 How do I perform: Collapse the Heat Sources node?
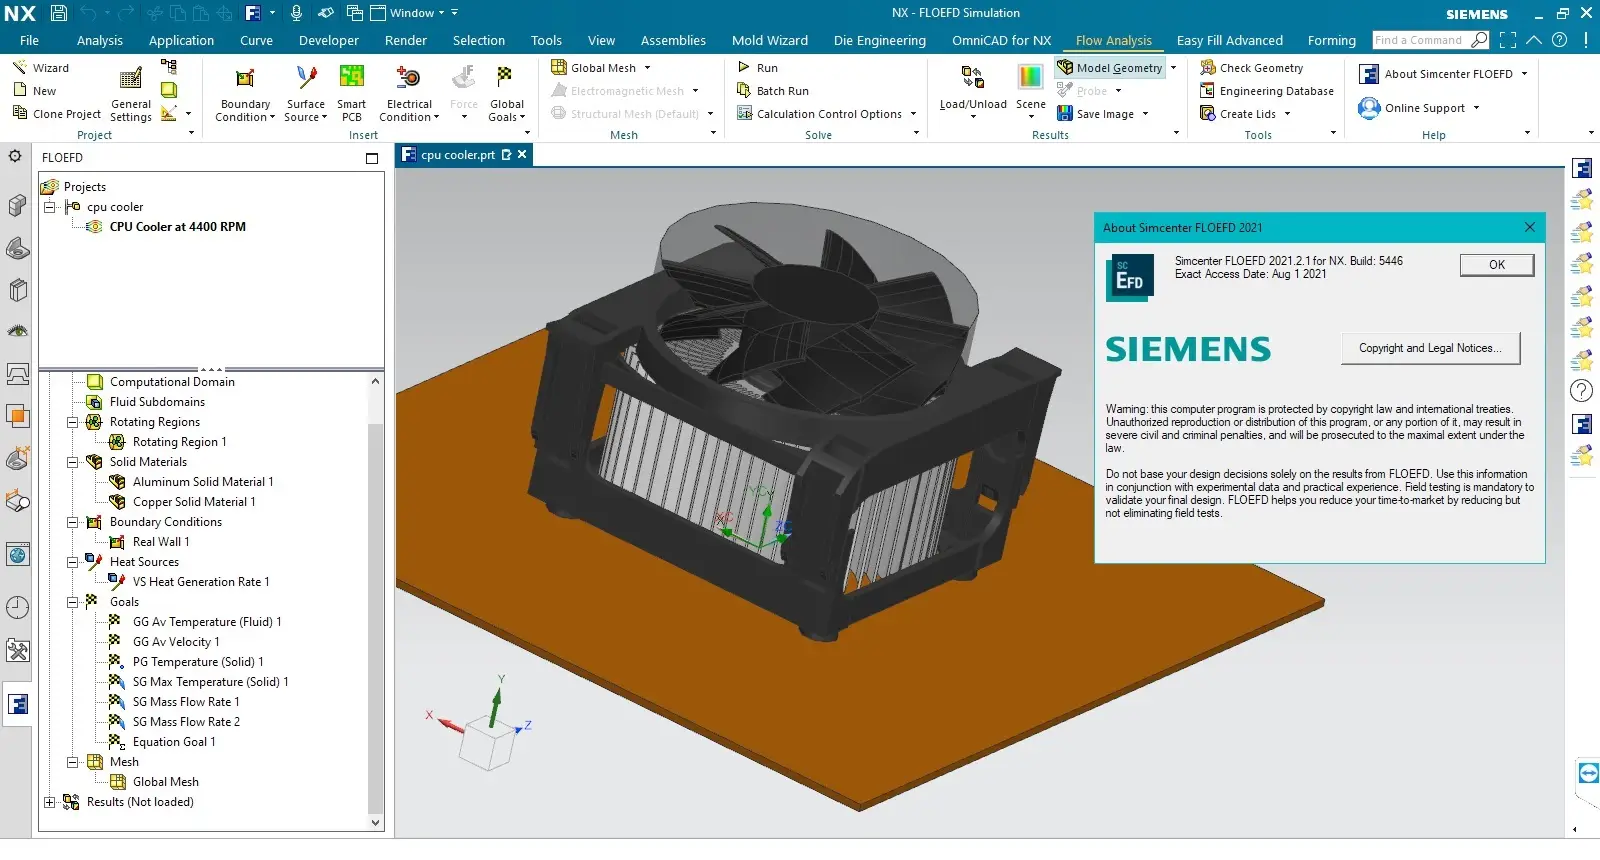click(72, 562)
